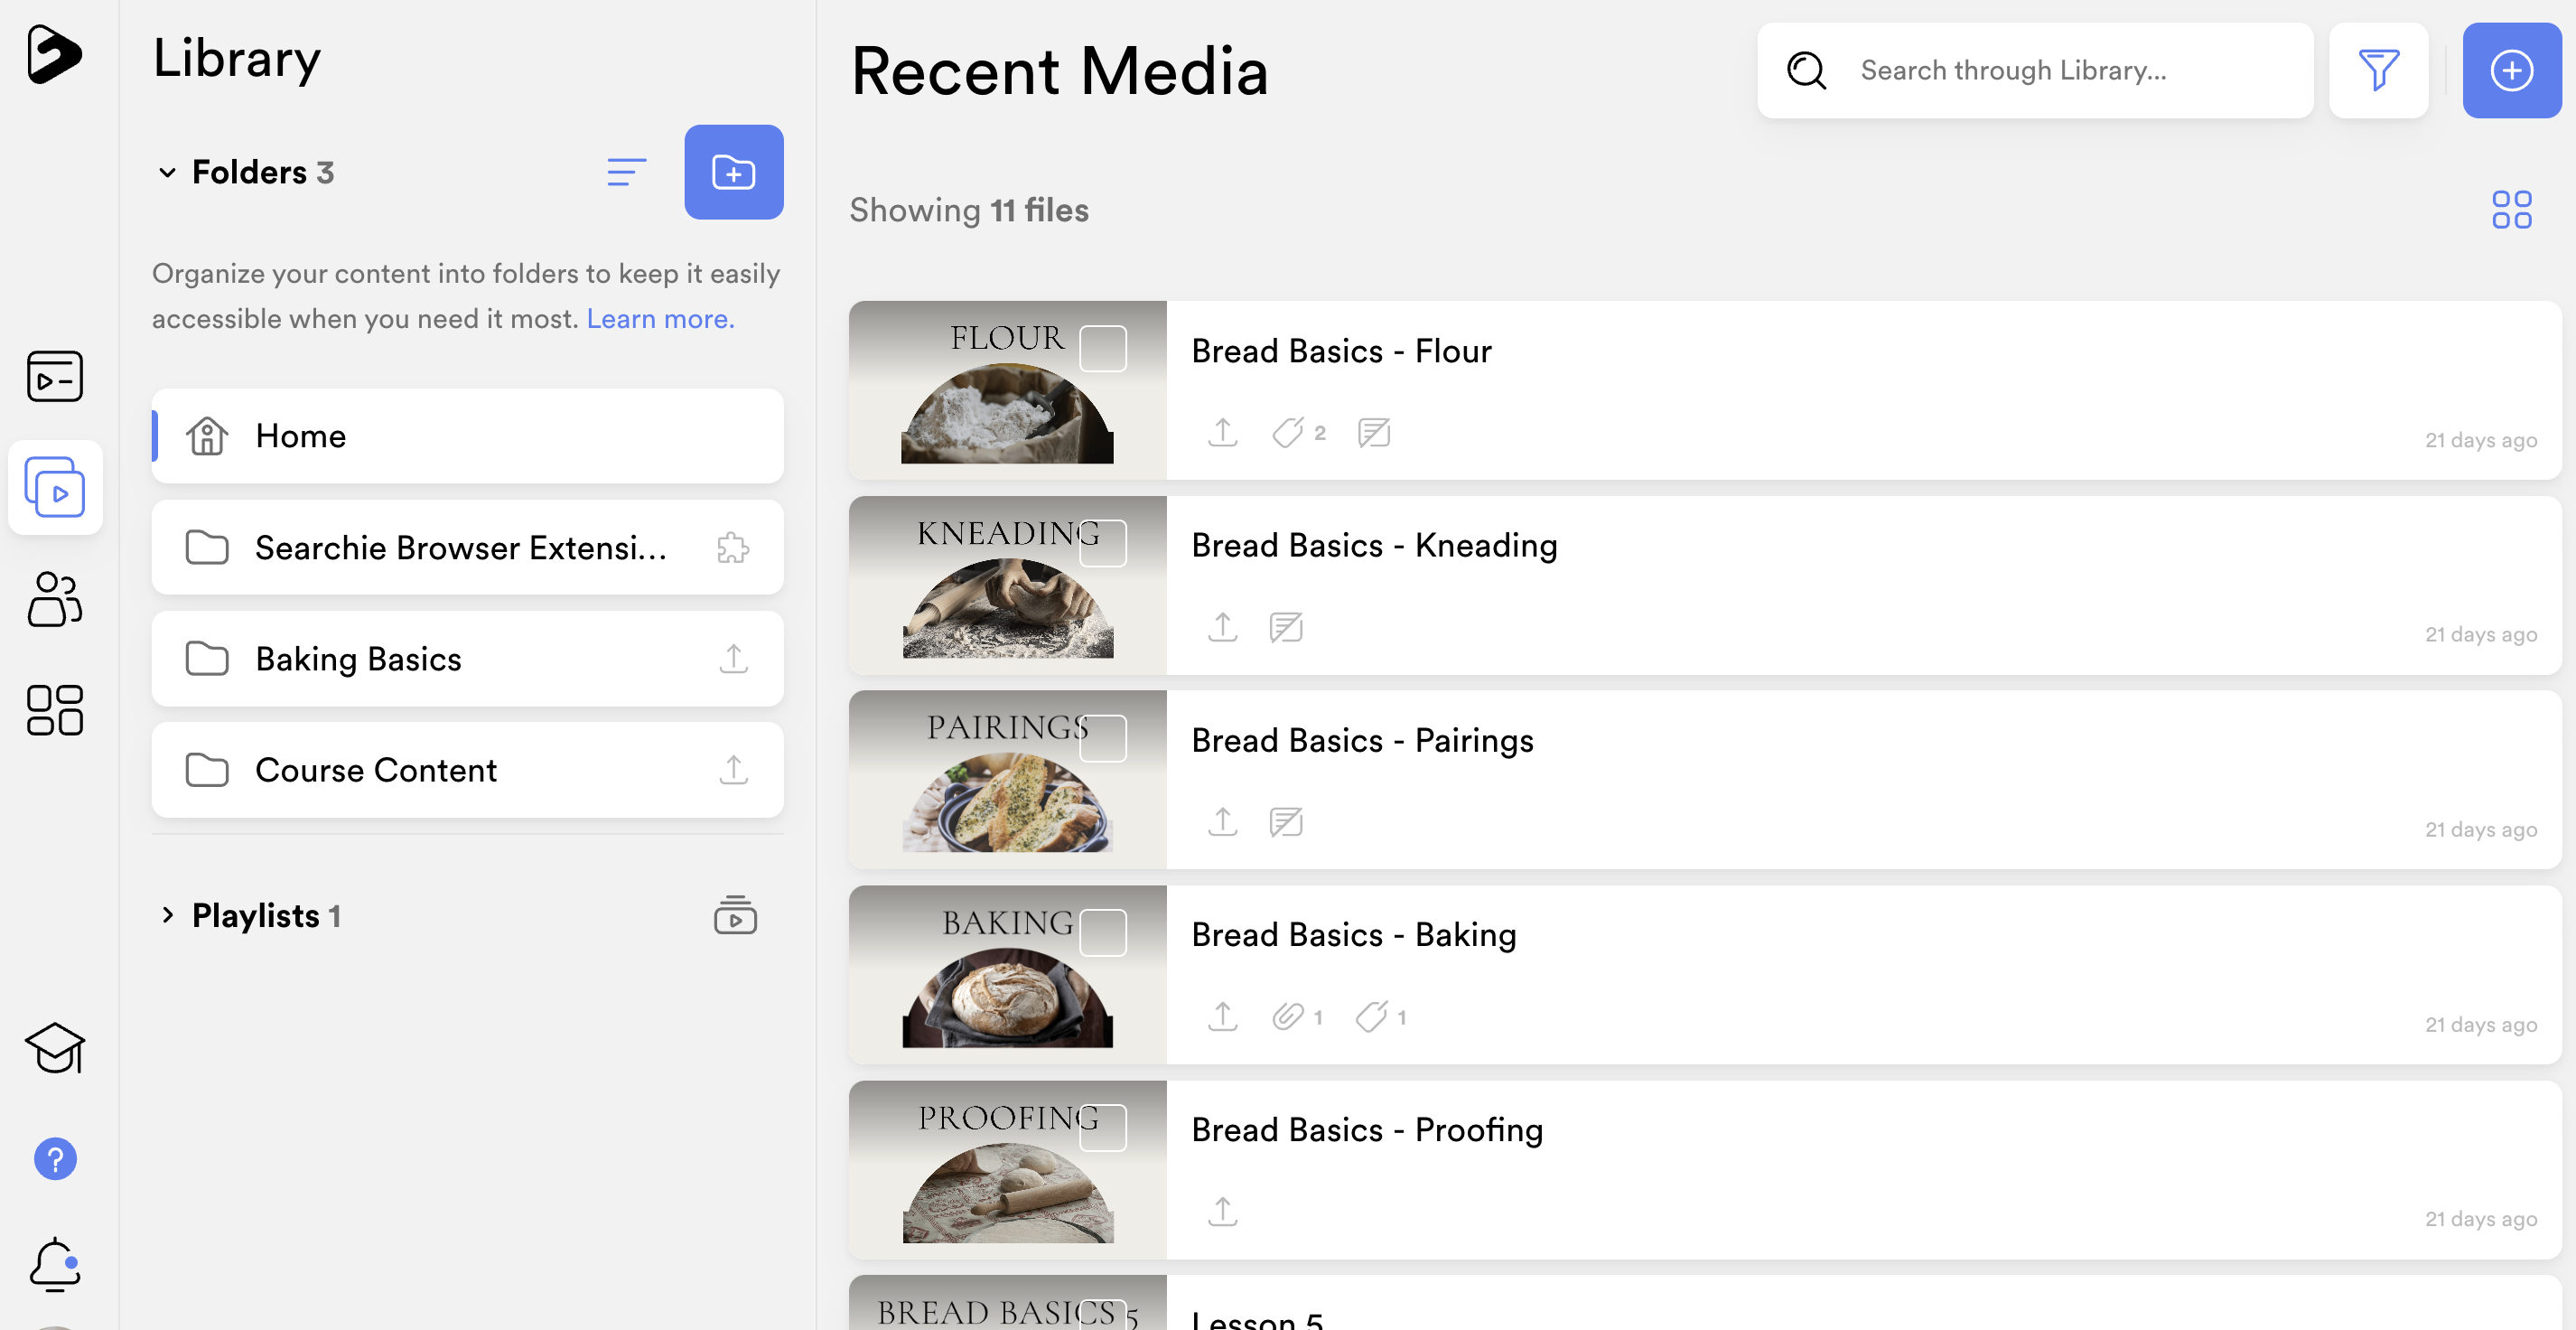The height and width of the screenshot is (1330, 2576).
Task: Select the Bread Basics - Proofing checkbox
Action: [1103, 1127]
